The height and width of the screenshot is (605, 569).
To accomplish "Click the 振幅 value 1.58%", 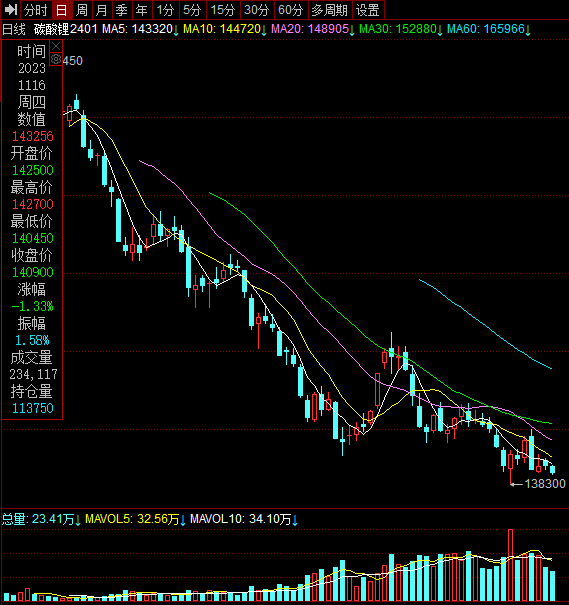I will click(32, 340).
